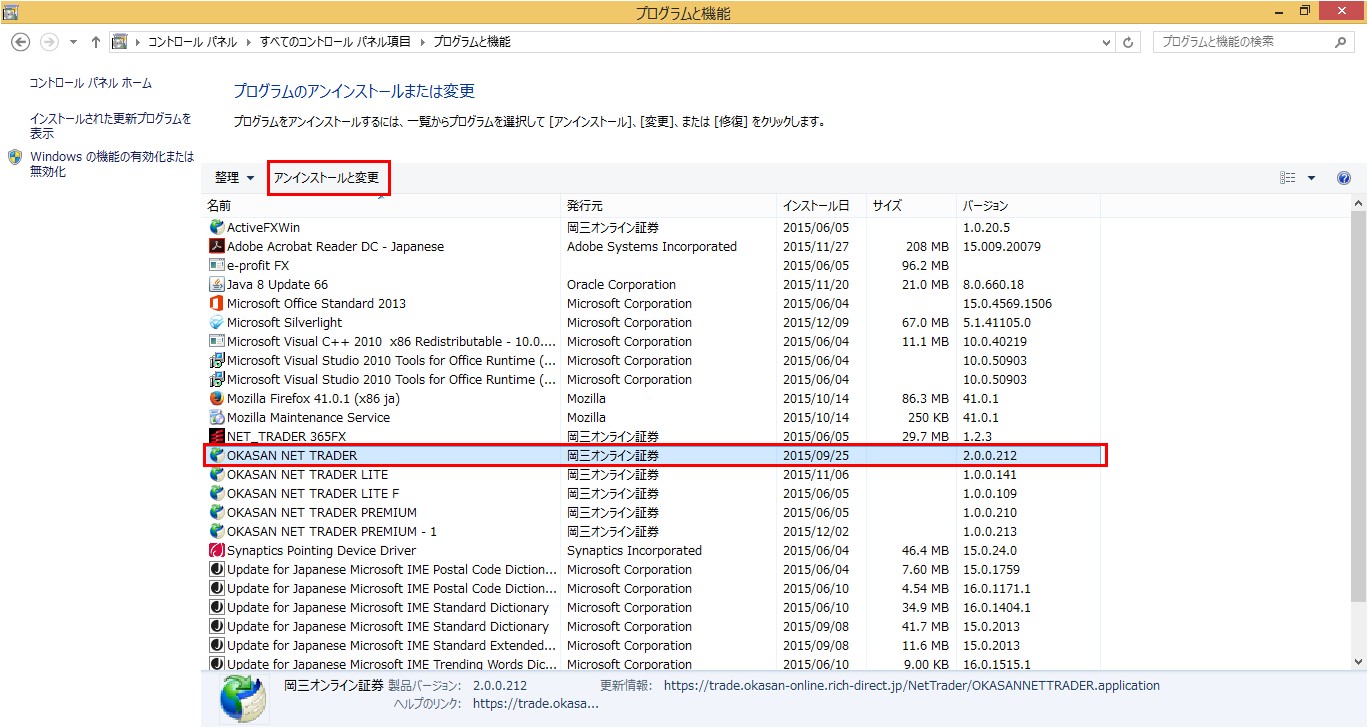Click the OKASANNETTRADER.application update URL in details pane
The image size is (1368, 728).
tap(911, 686)
